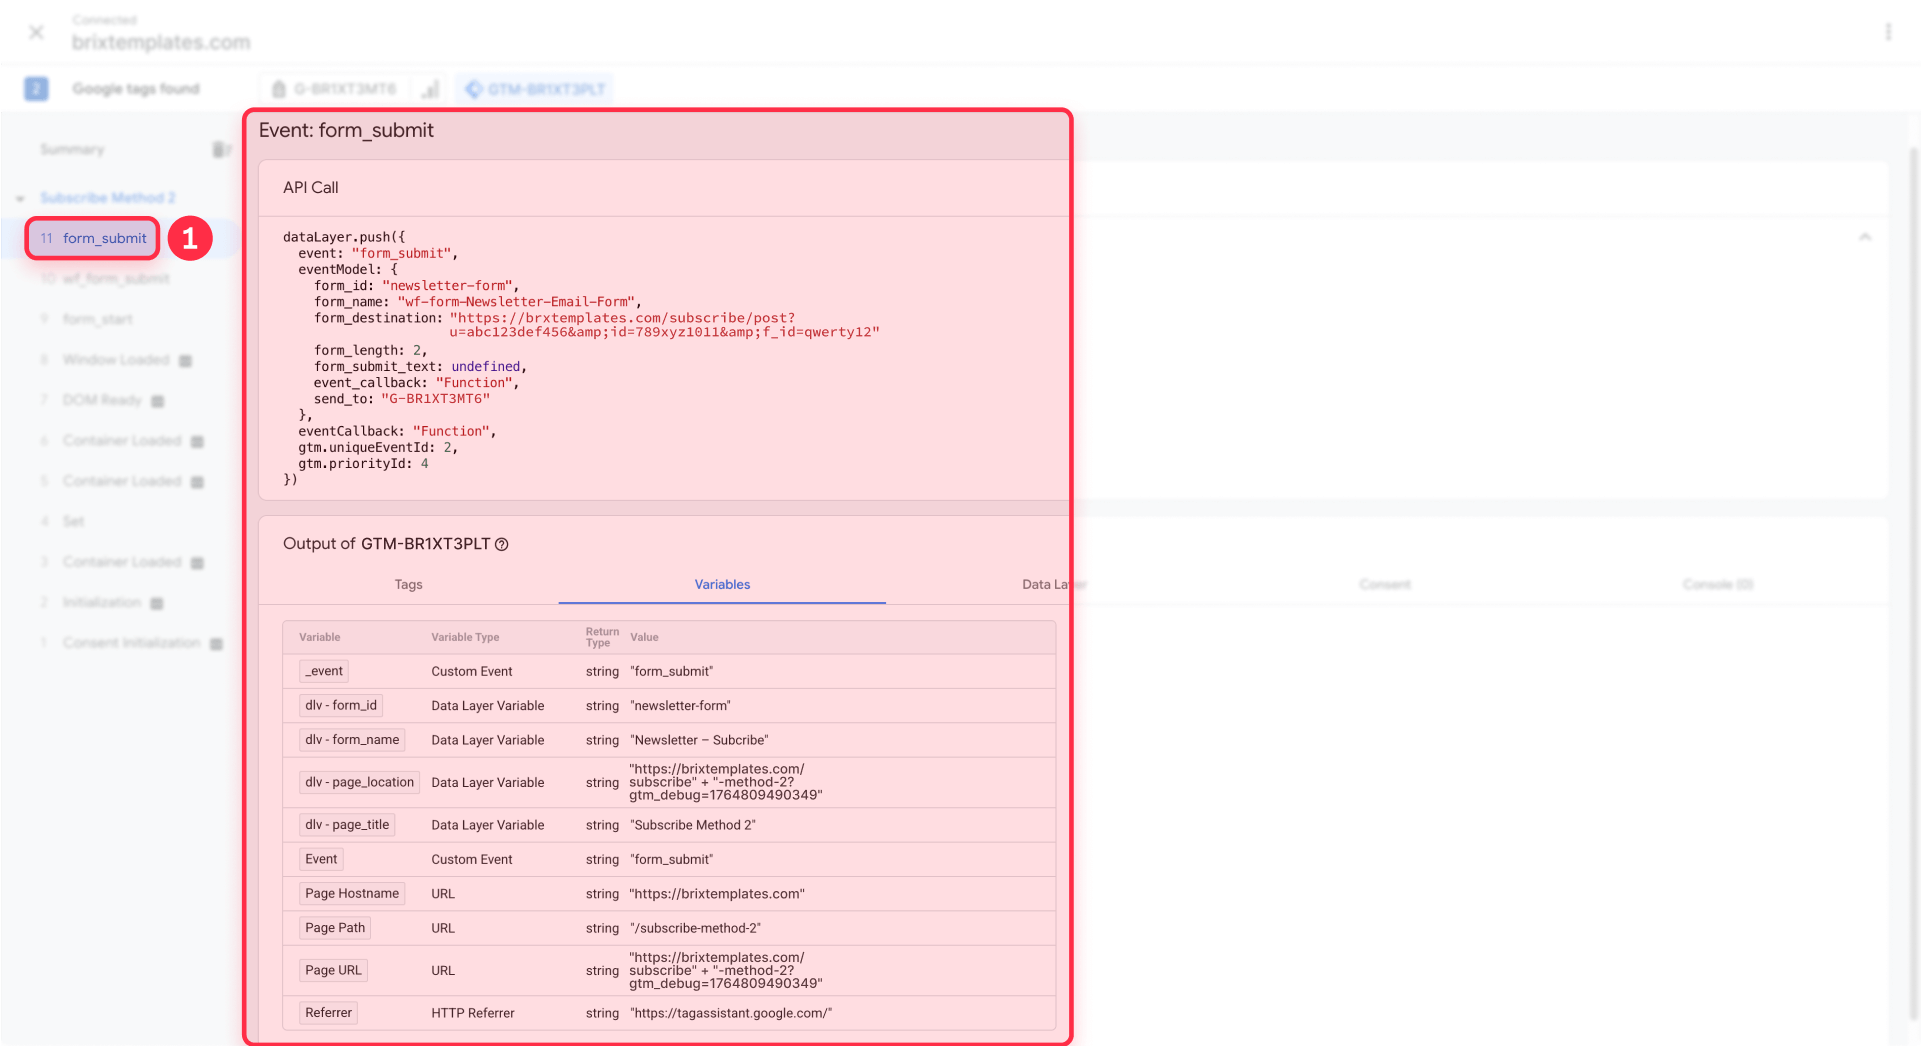Click the "newsletter-form" value cell

click(680, 706)
